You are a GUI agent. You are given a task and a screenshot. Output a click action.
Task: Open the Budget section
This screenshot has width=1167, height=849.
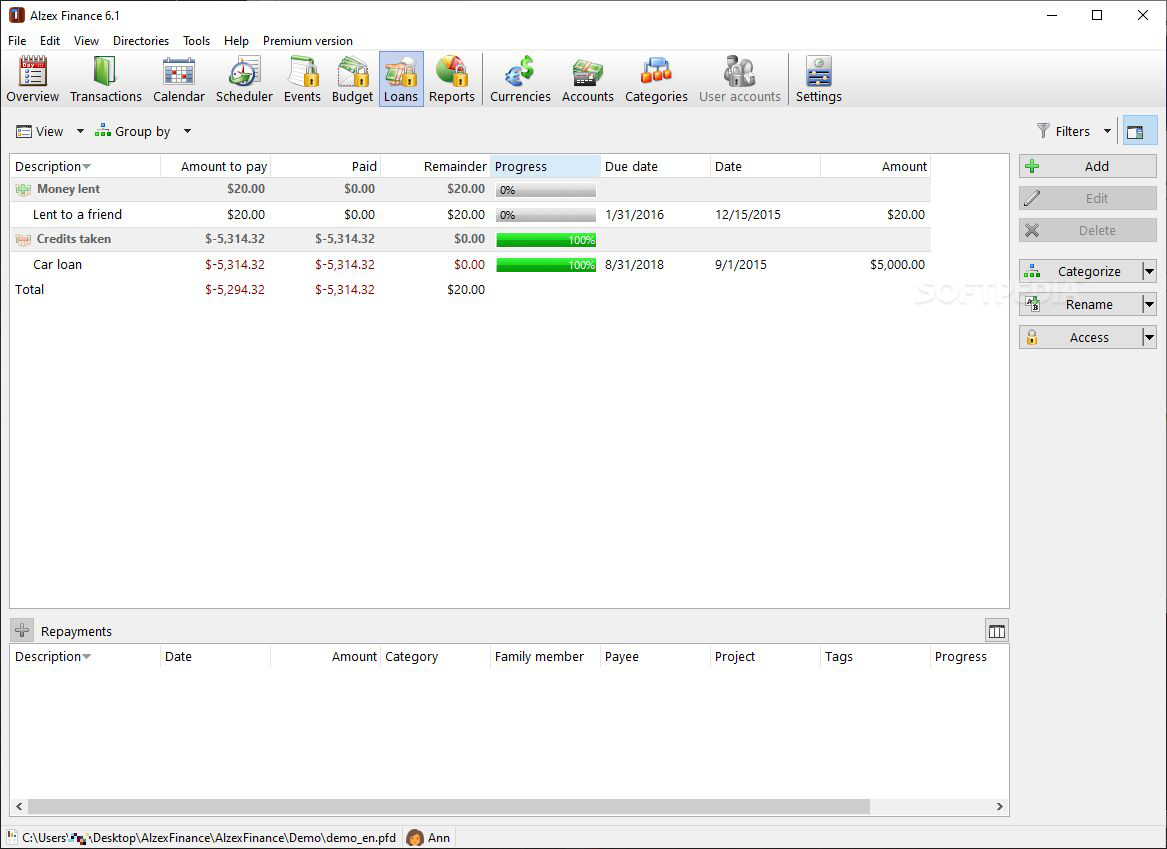[x=352, y=79]
